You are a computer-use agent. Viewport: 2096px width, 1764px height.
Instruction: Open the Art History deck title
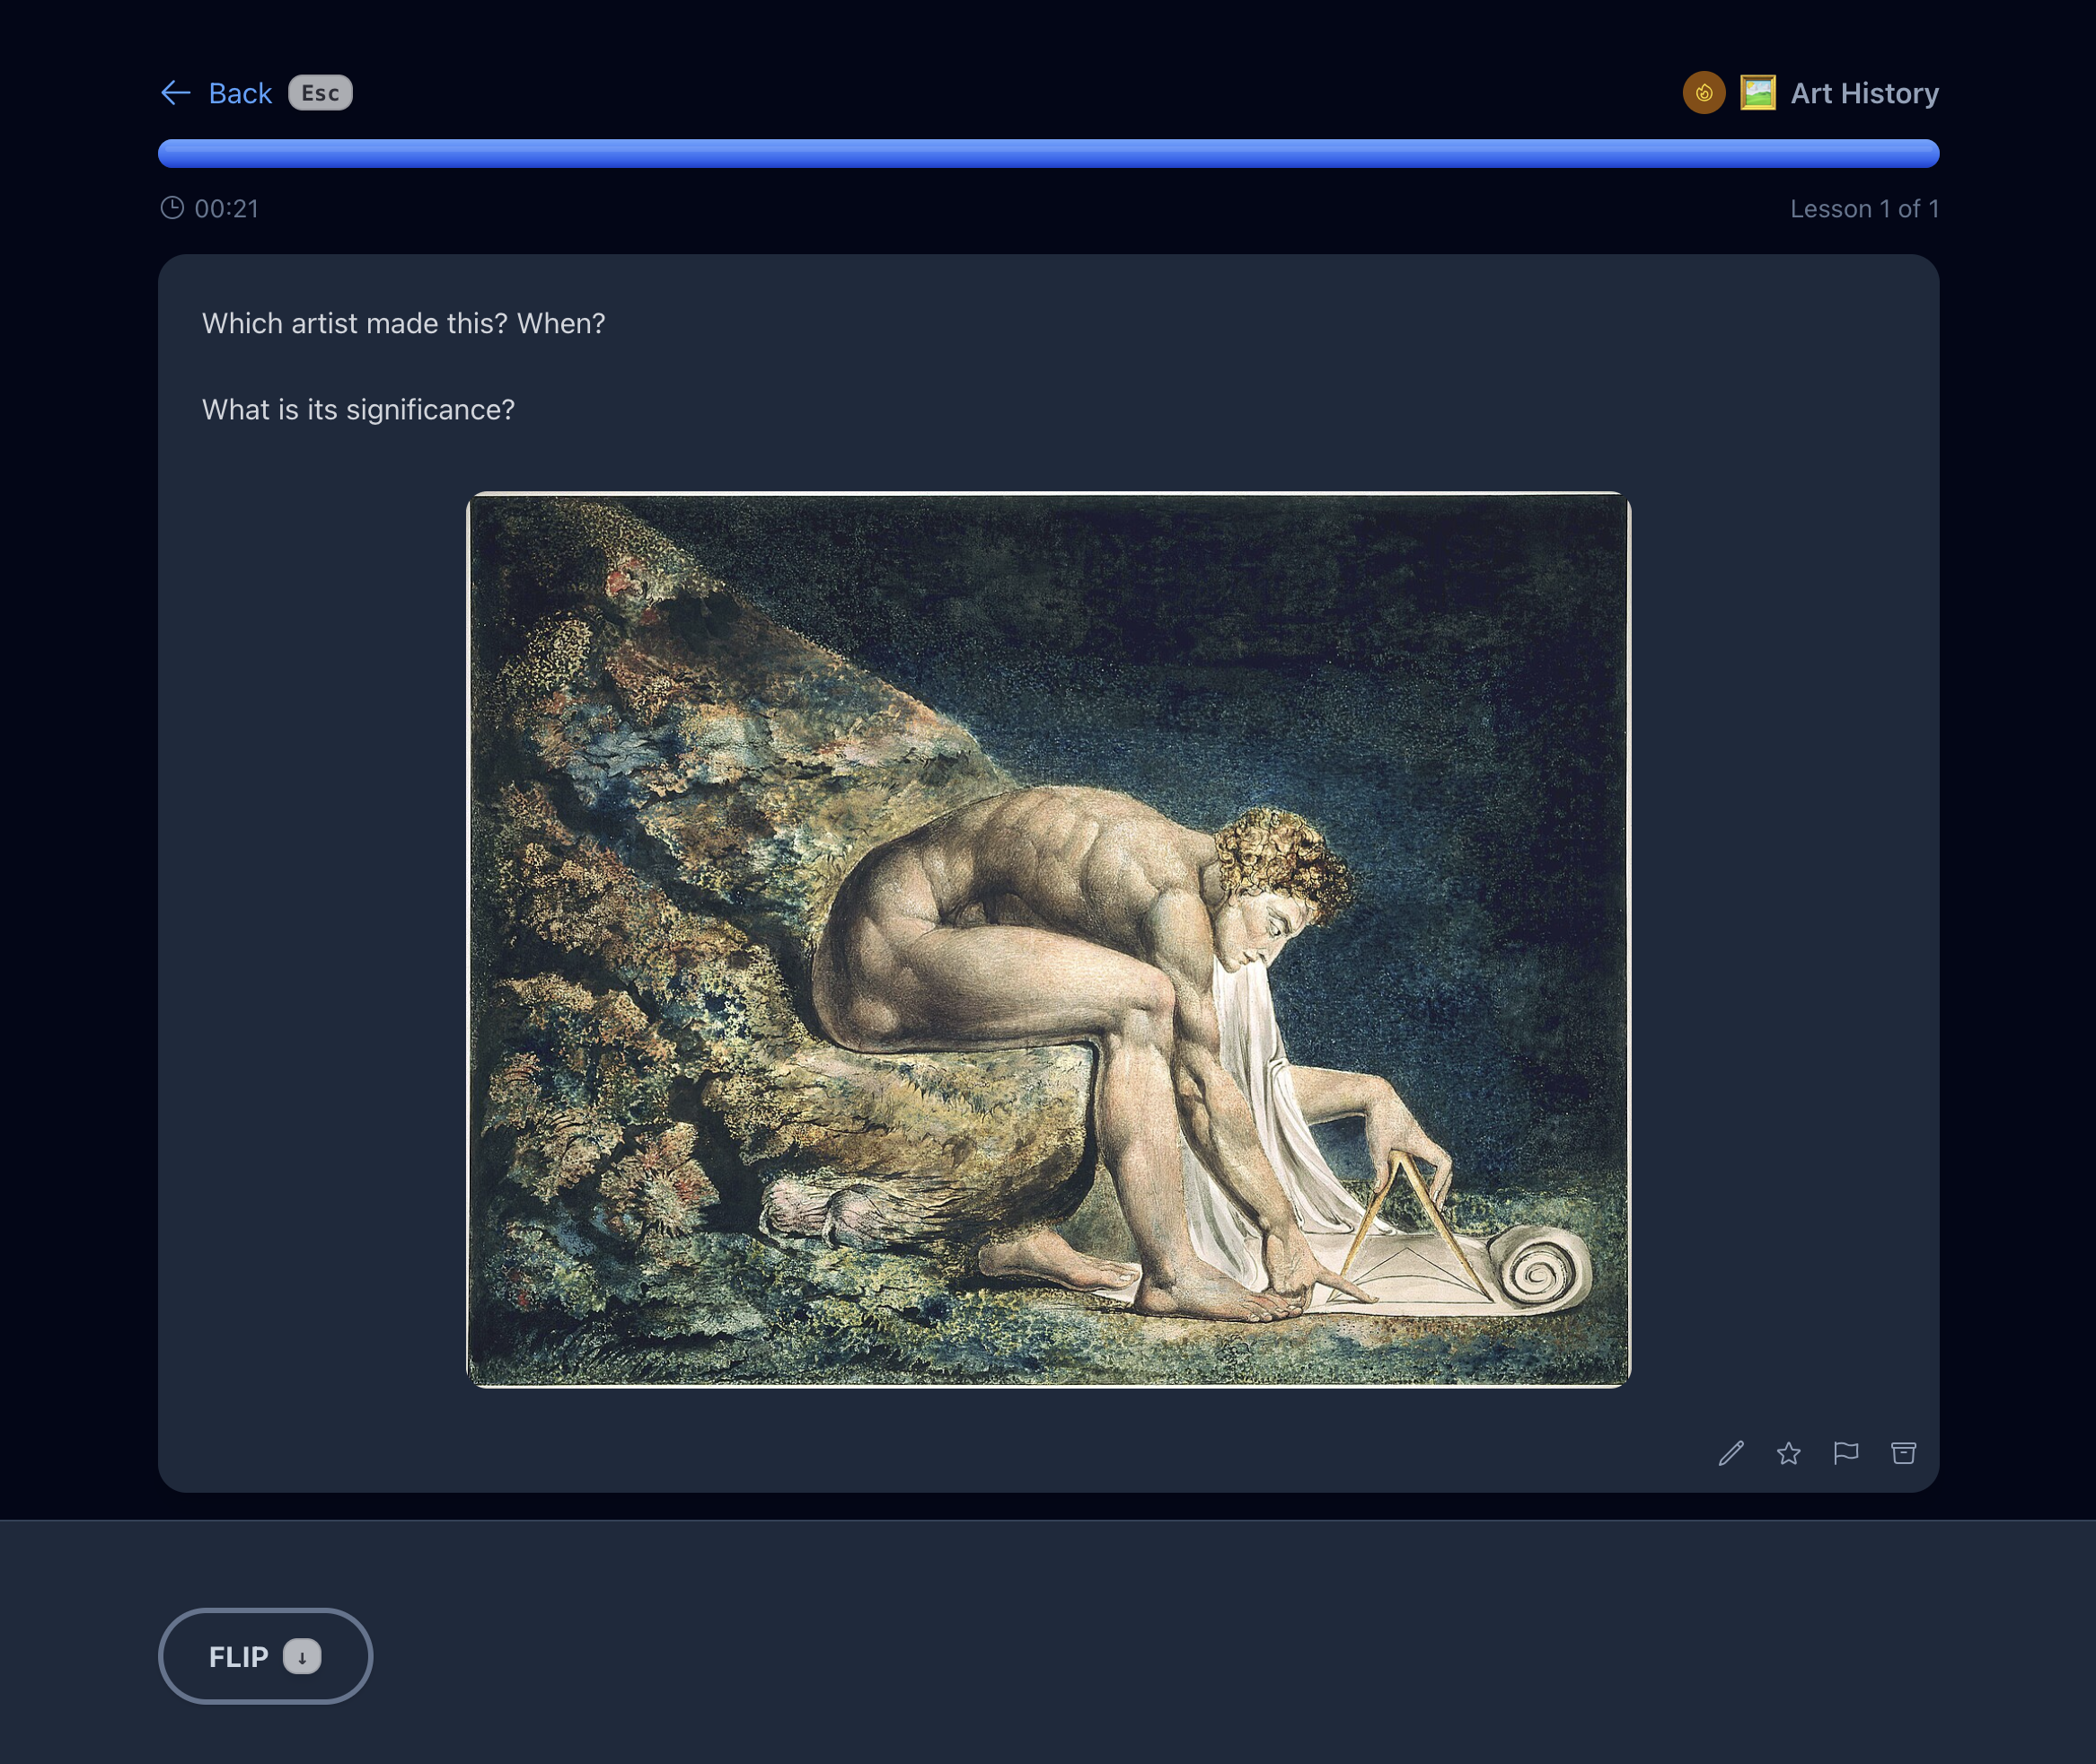[1864, 92]
